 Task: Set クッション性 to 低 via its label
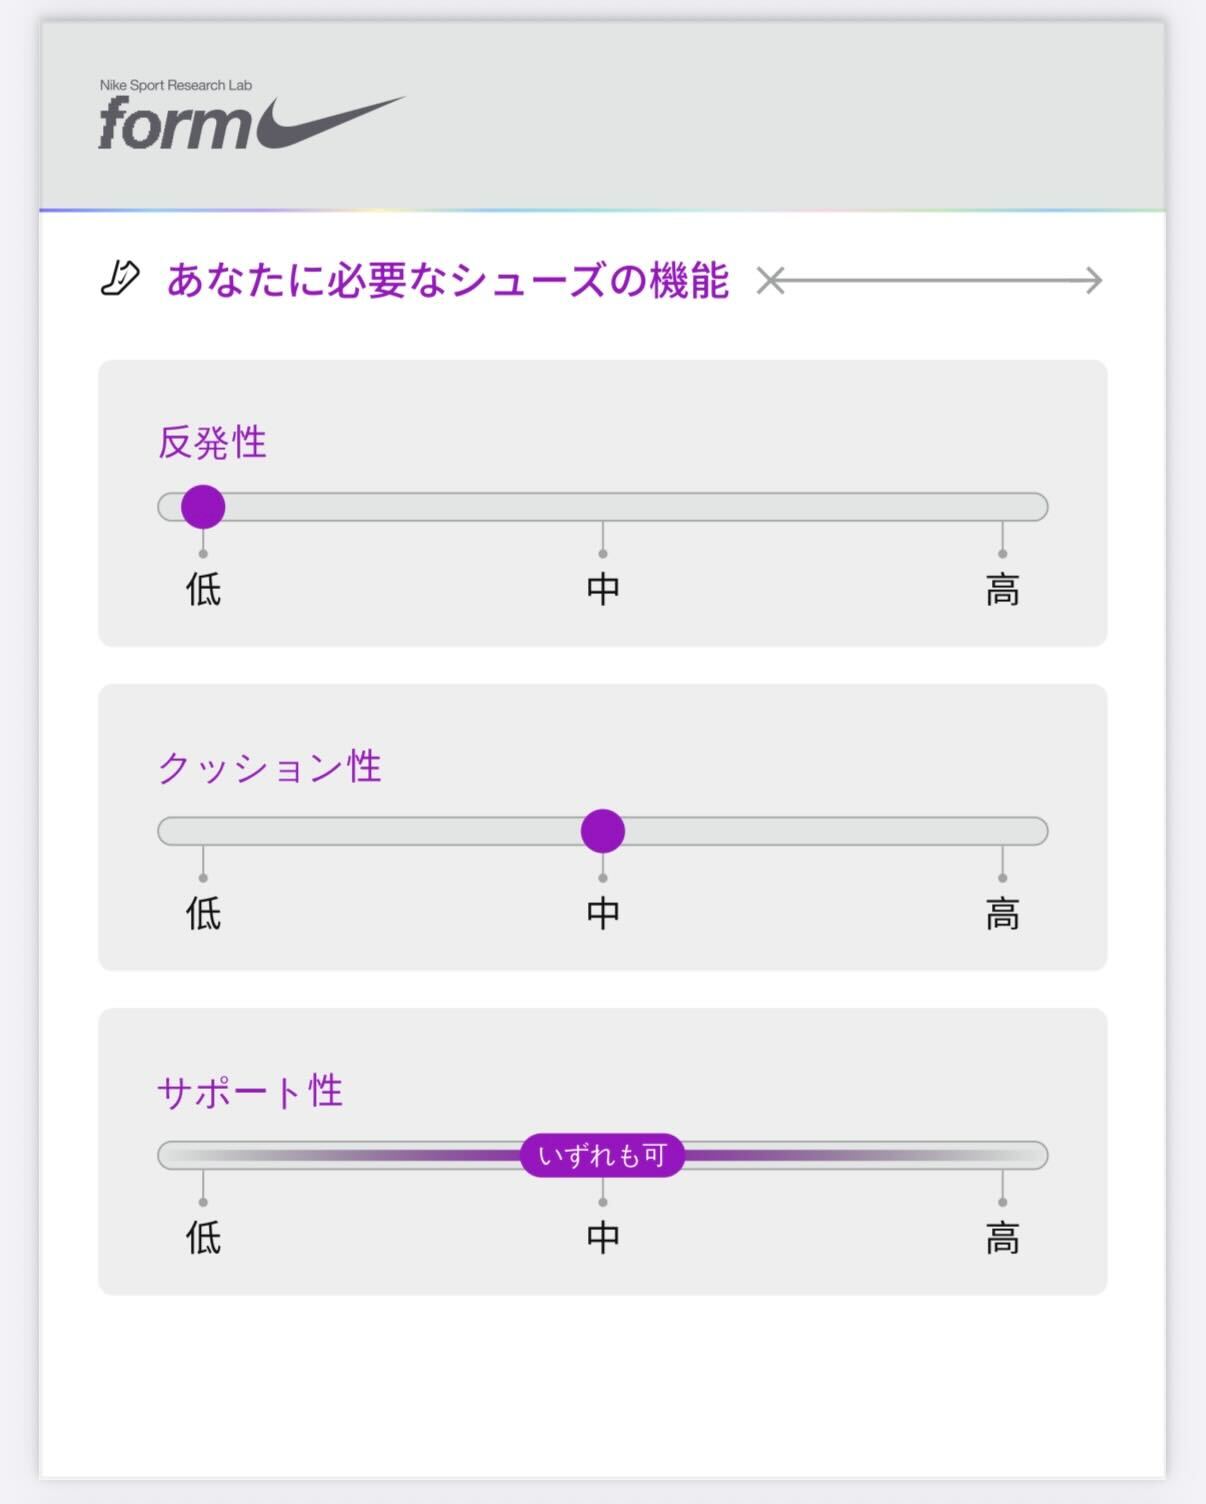click(x=203, y=913)
